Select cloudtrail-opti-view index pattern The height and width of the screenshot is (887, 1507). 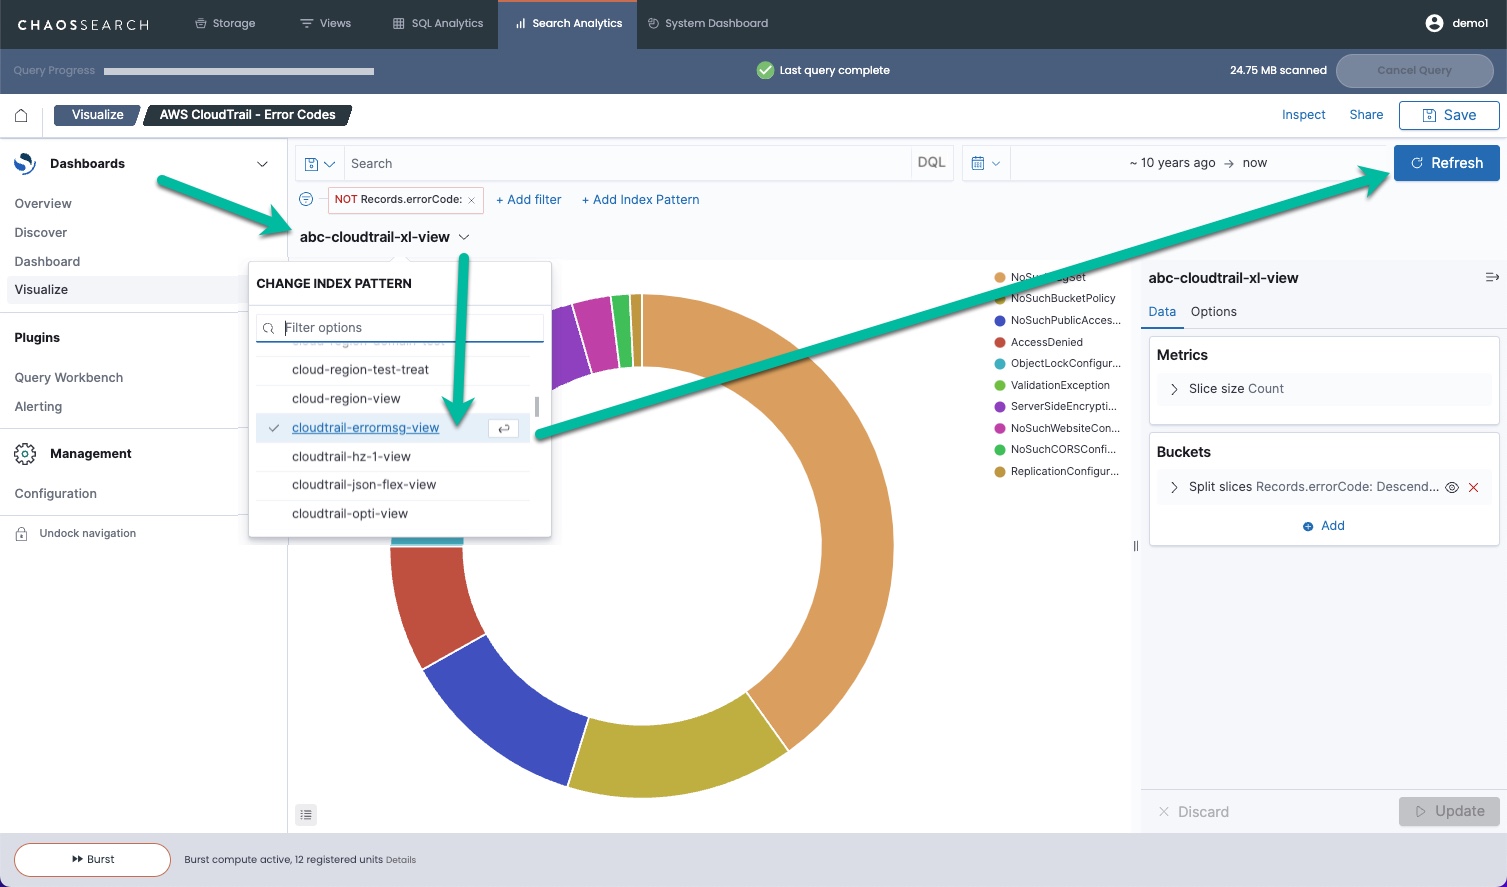[393, 514]
